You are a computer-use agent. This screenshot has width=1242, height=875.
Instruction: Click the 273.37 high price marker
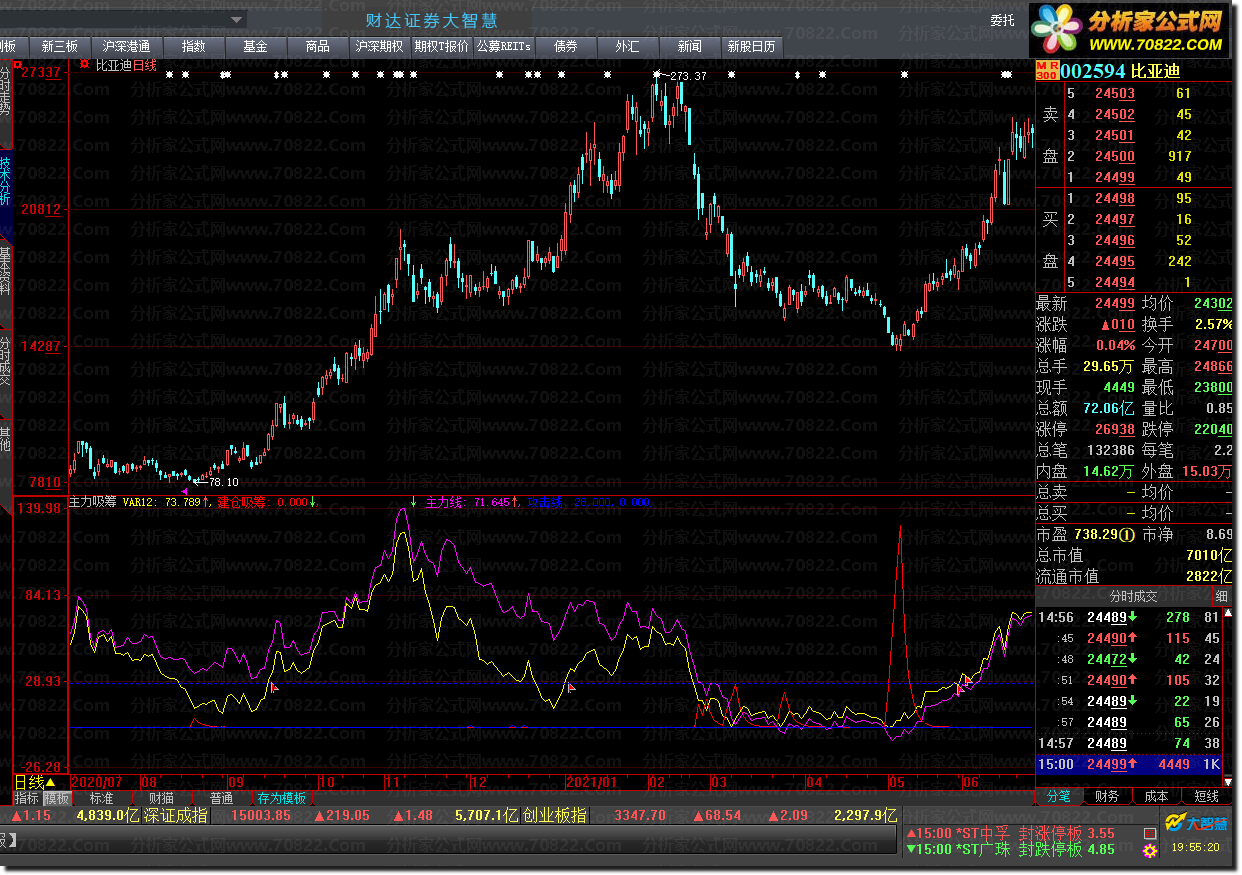688,76
